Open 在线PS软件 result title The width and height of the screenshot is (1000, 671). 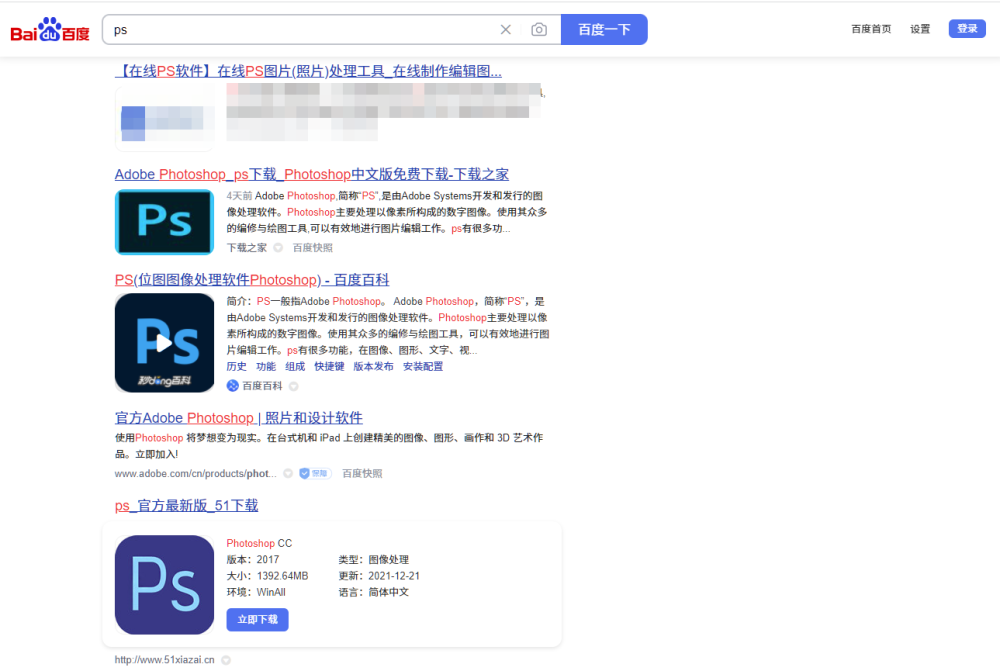pyautogui.click(x=308, y=71)
